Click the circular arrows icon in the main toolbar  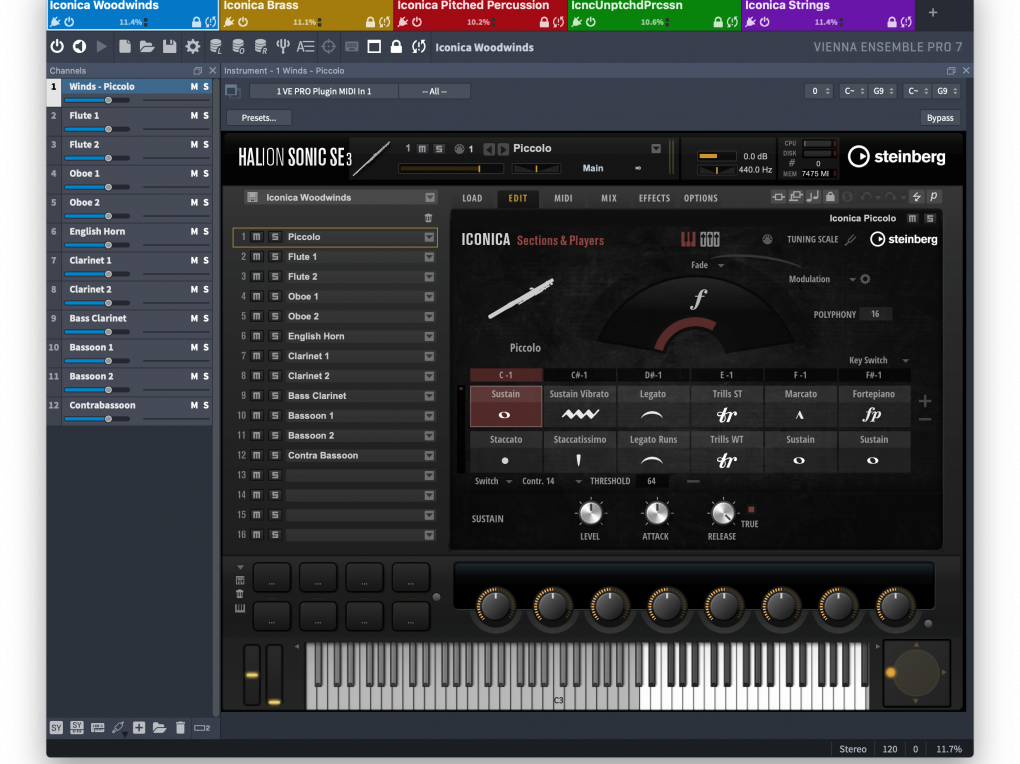click(x=419, y=47)
